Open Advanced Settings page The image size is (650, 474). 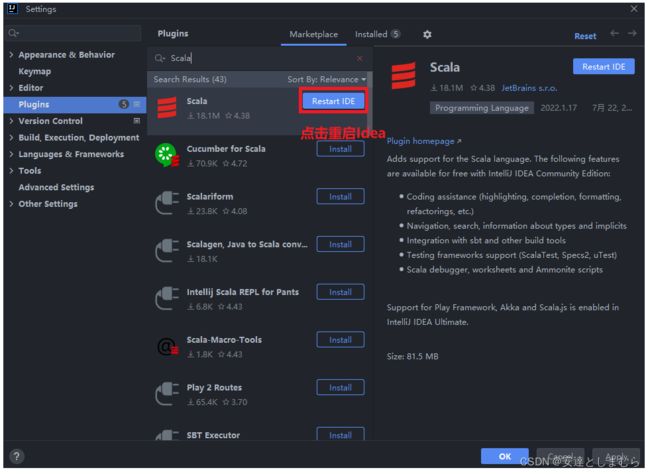click(56, 187)
